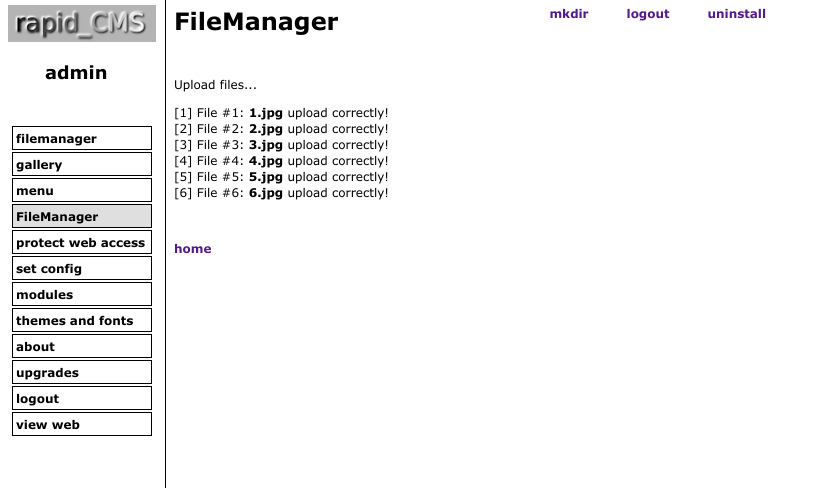Open themes and fonts settings
838x488 pixels.
coord(82,321)
